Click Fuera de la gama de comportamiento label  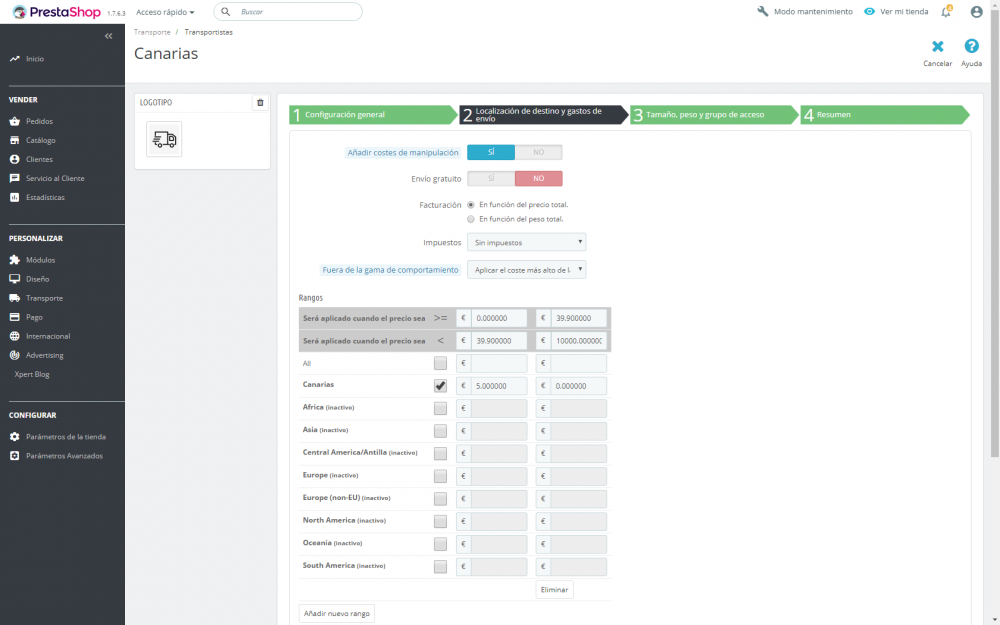pyautogui.click(x=390, y=270)
